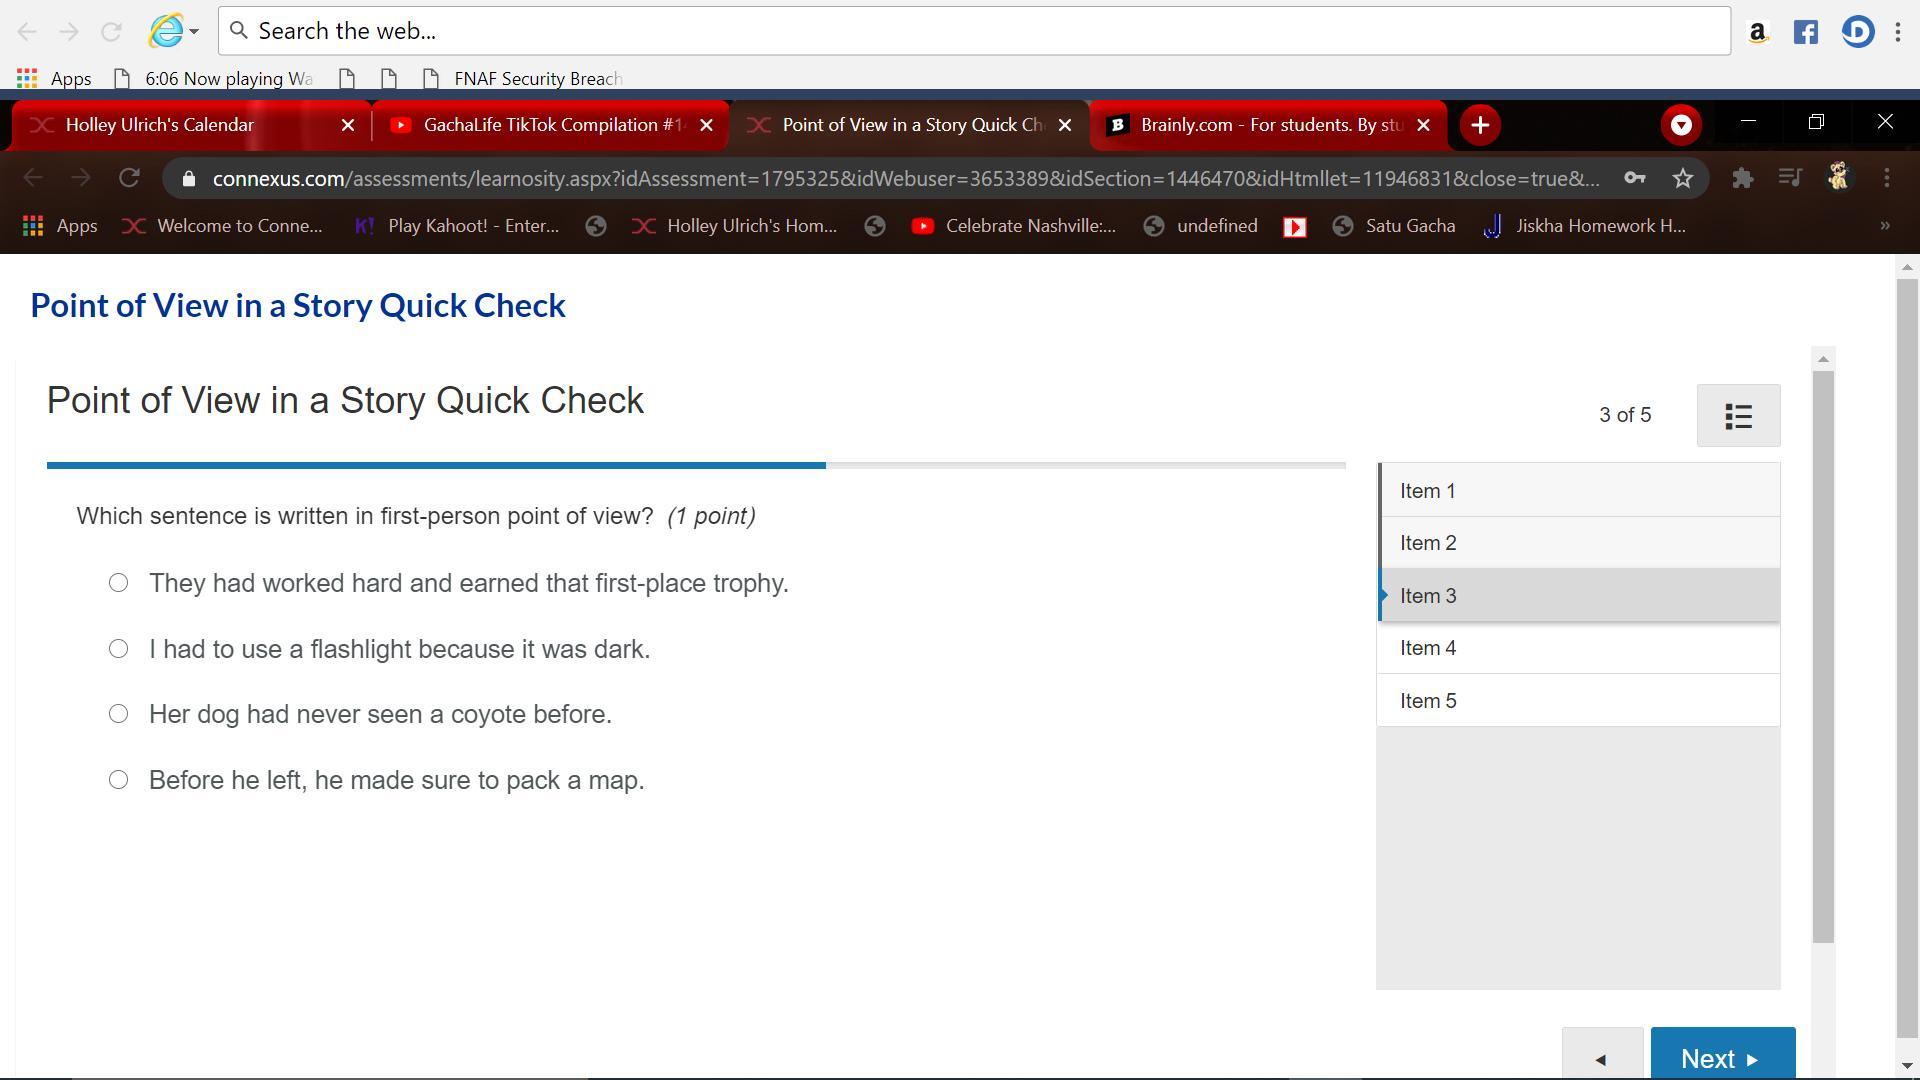Choose "They had worked hard" radio option
The height and width of the screenshot is (1080, 1920).
pos(118,583)
